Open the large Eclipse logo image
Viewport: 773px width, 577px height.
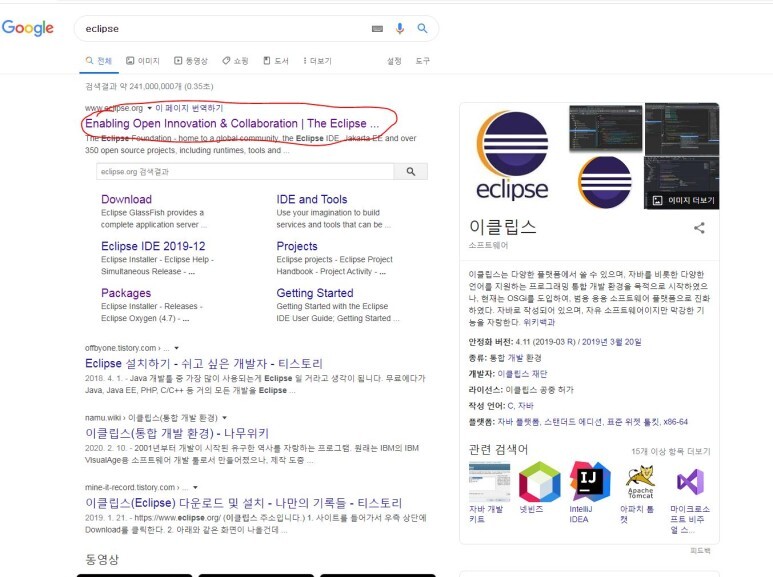[512, 156]
